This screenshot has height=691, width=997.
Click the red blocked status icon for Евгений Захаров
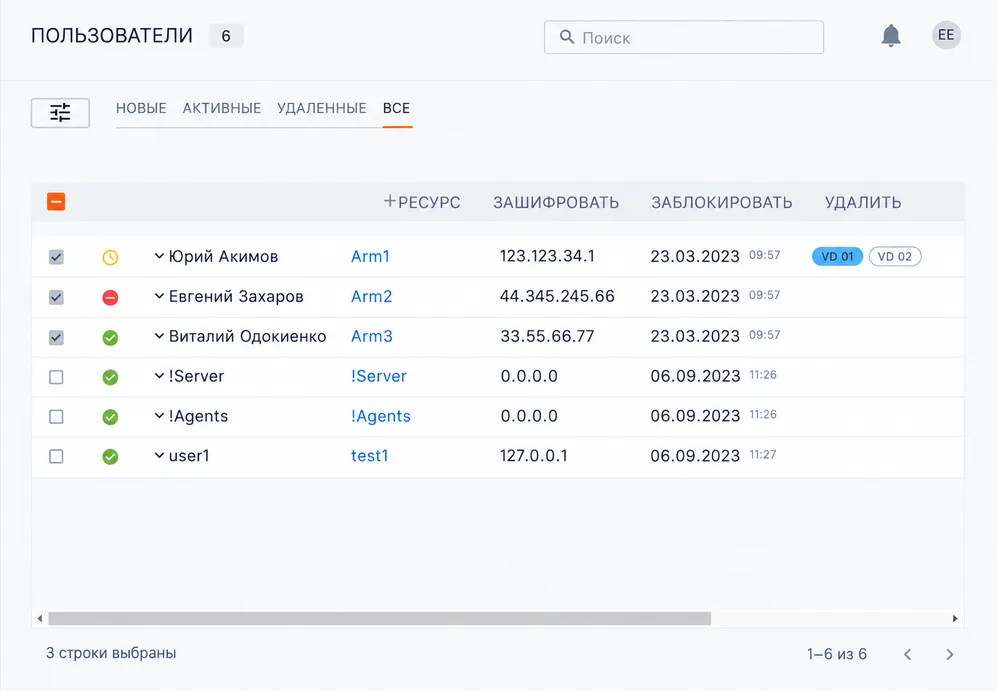[110, 298]
